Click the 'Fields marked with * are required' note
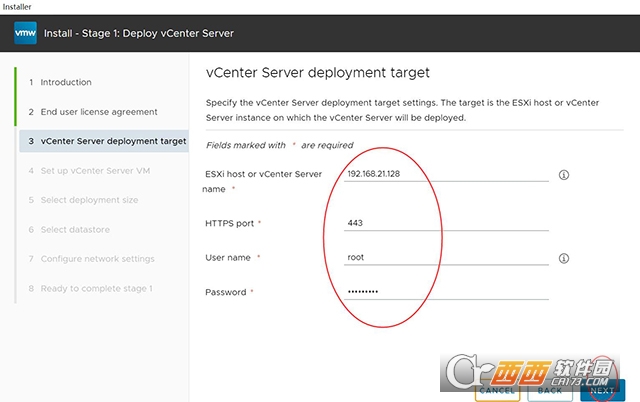640x402 pixels. coord(280,145)
